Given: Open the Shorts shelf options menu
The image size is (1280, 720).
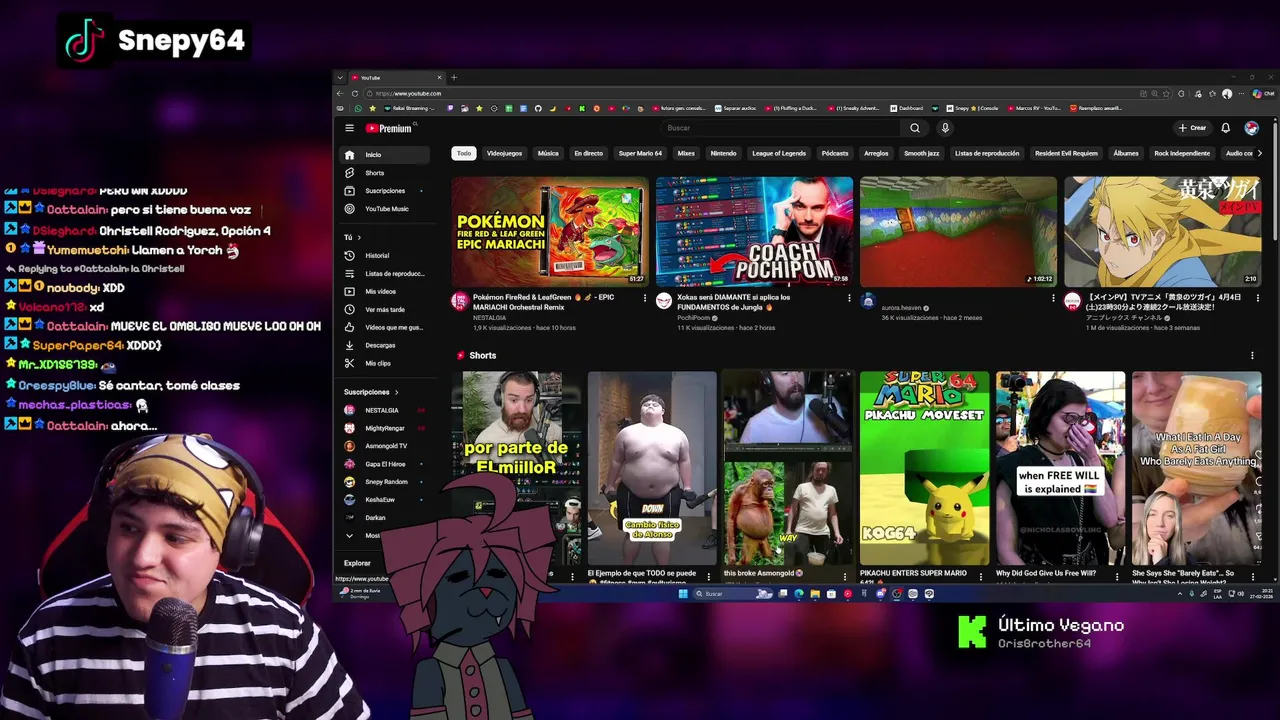Looking at the screenshot, I should 1252,355.
